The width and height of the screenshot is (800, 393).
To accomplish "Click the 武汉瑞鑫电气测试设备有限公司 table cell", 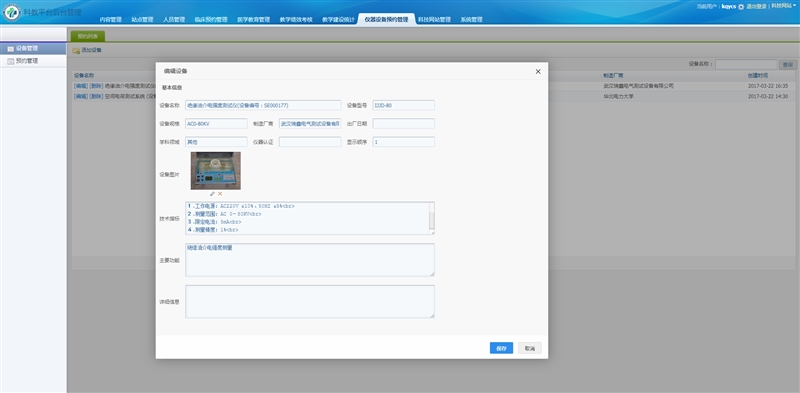I will [x=638, y=86].
